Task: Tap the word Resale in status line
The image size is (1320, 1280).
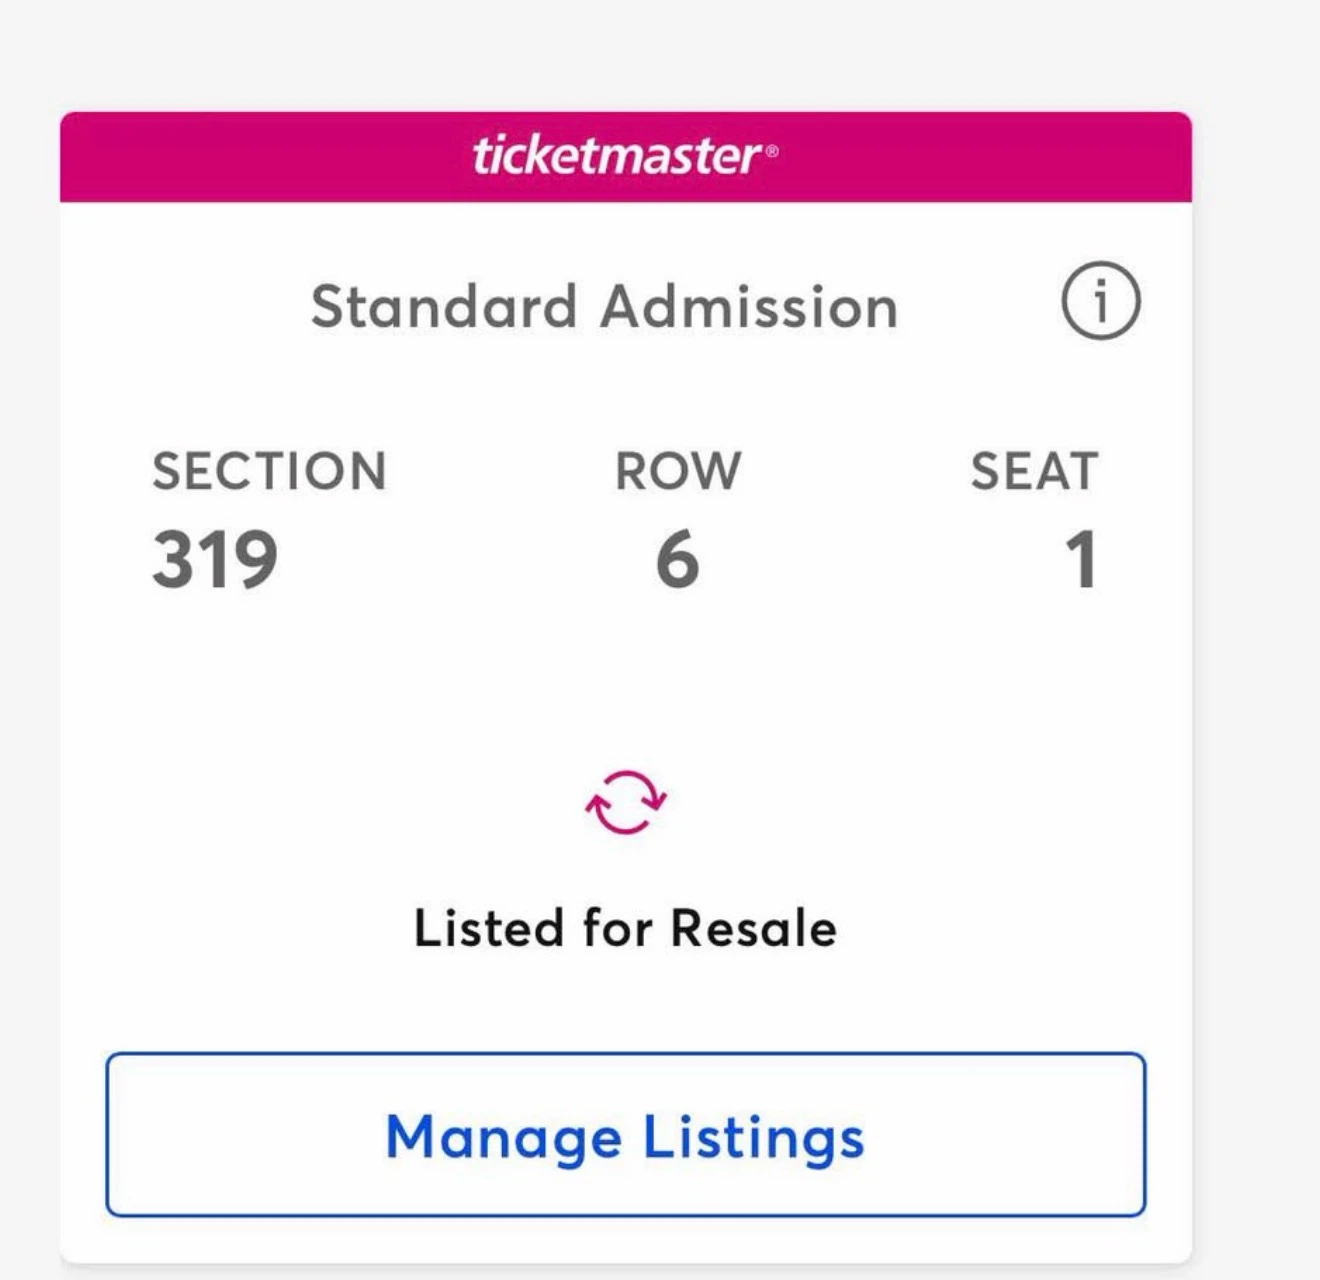Action: point(754,928)
